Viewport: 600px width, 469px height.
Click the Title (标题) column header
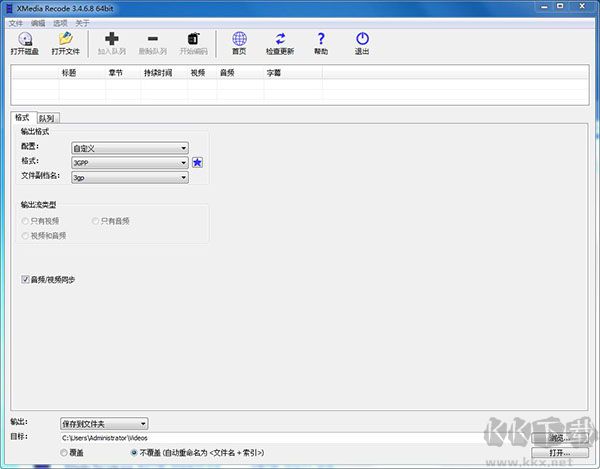coord(82,73)
